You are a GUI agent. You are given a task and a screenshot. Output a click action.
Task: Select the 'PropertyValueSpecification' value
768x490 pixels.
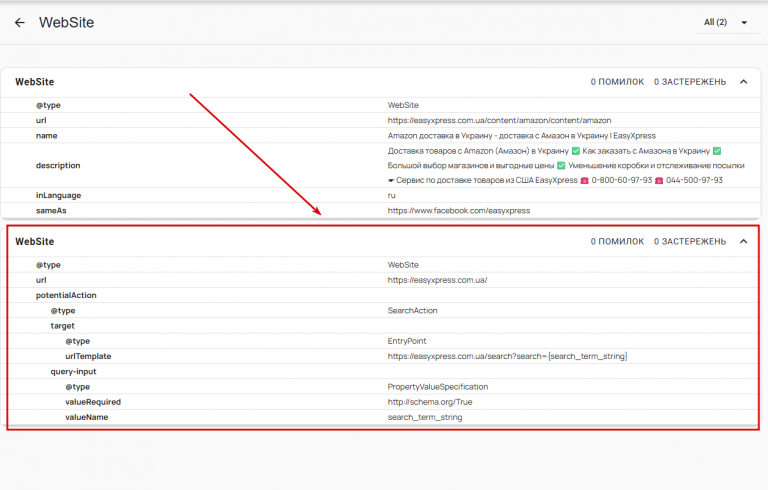(x=437, y=387)
